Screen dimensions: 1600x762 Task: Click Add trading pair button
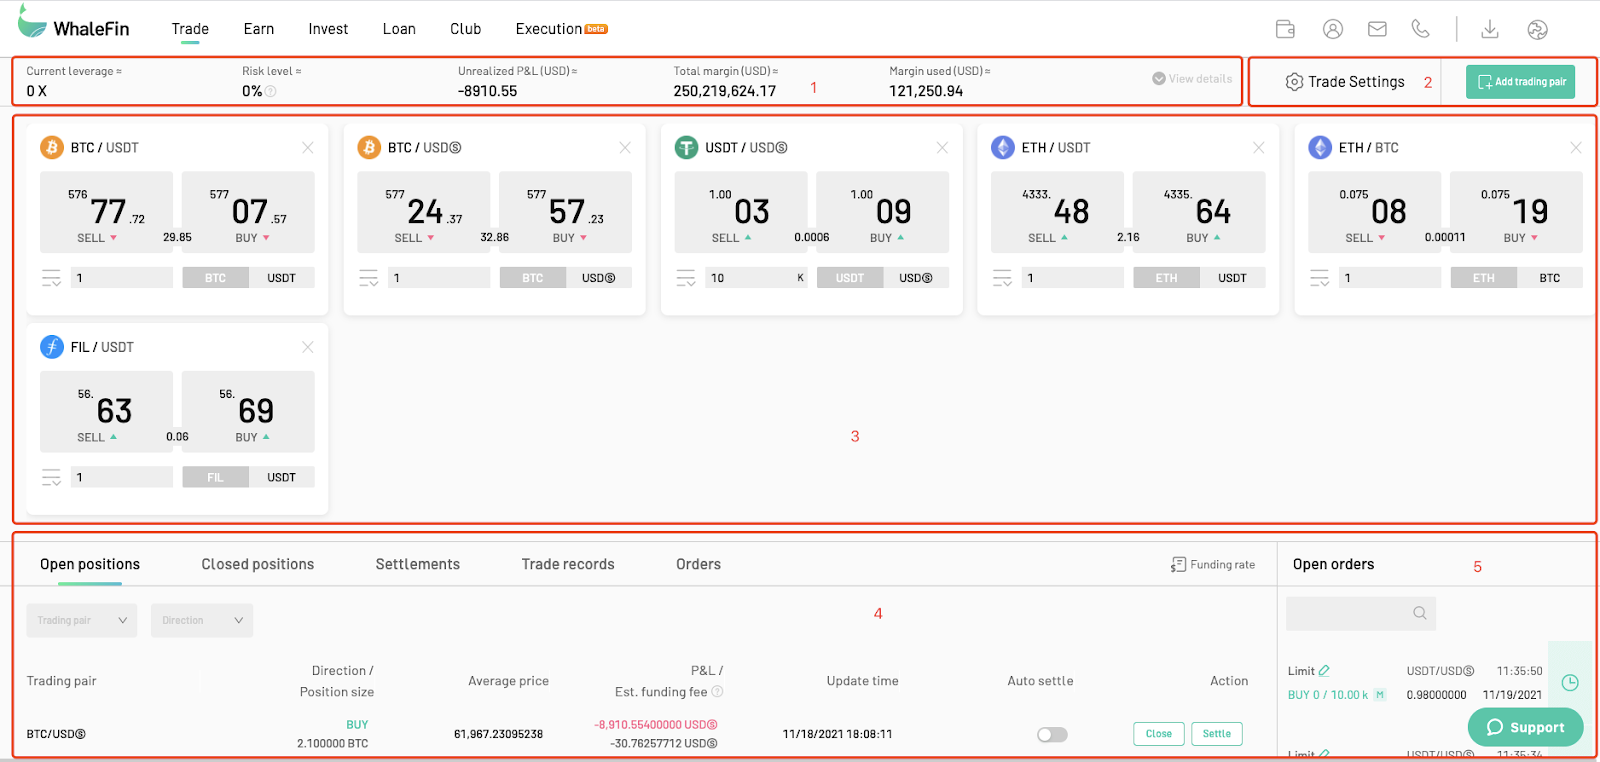pos(1520,82)
